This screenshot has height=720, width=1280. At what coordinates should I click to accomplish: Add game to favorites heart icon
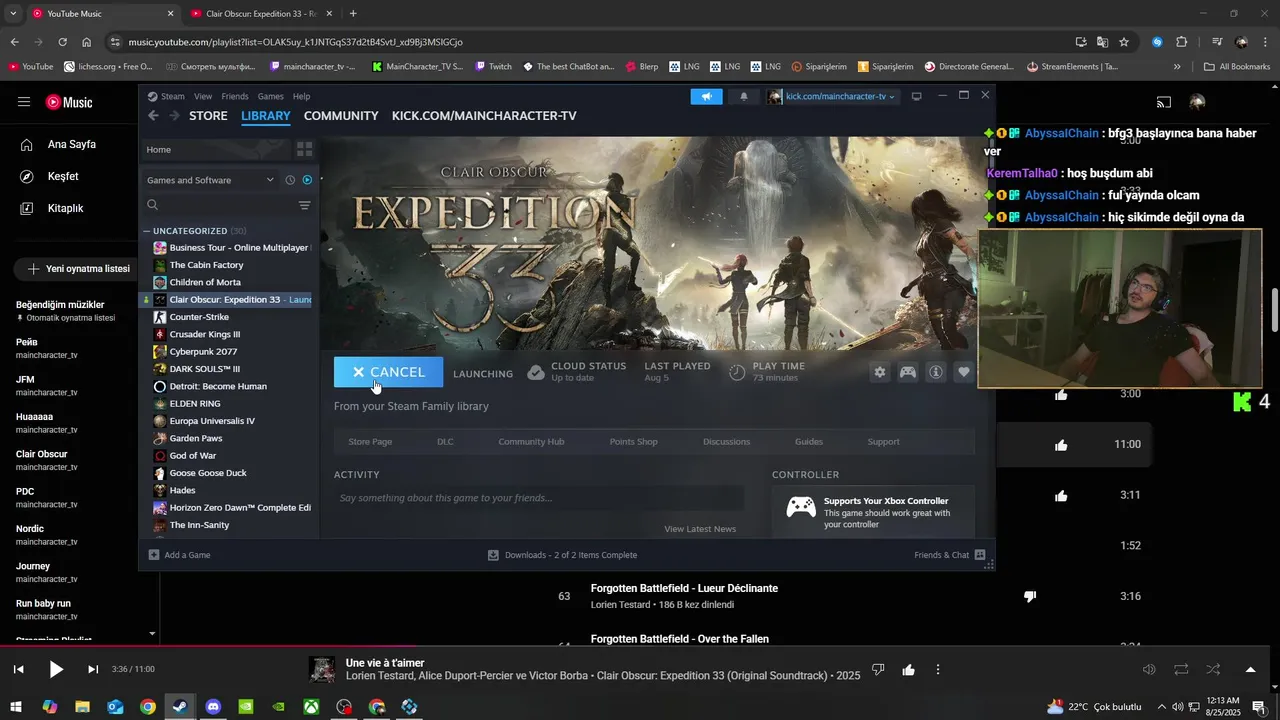964,372
